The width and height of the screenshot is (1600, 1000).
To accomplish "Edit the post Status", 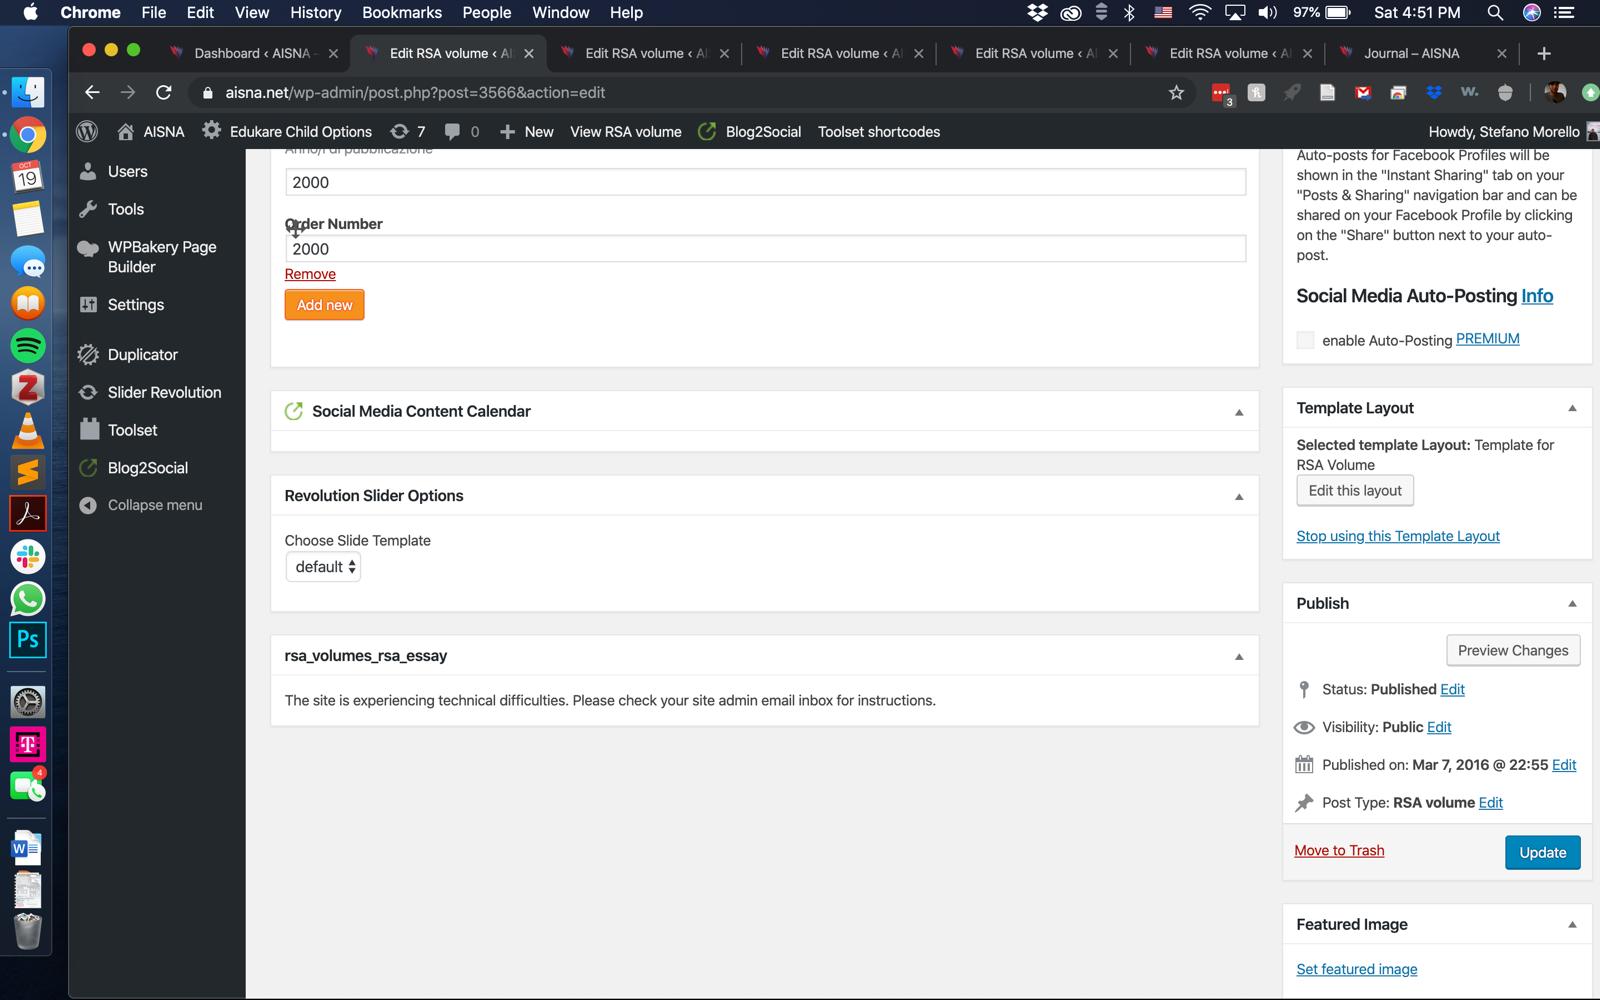I will pos(1452,690).
